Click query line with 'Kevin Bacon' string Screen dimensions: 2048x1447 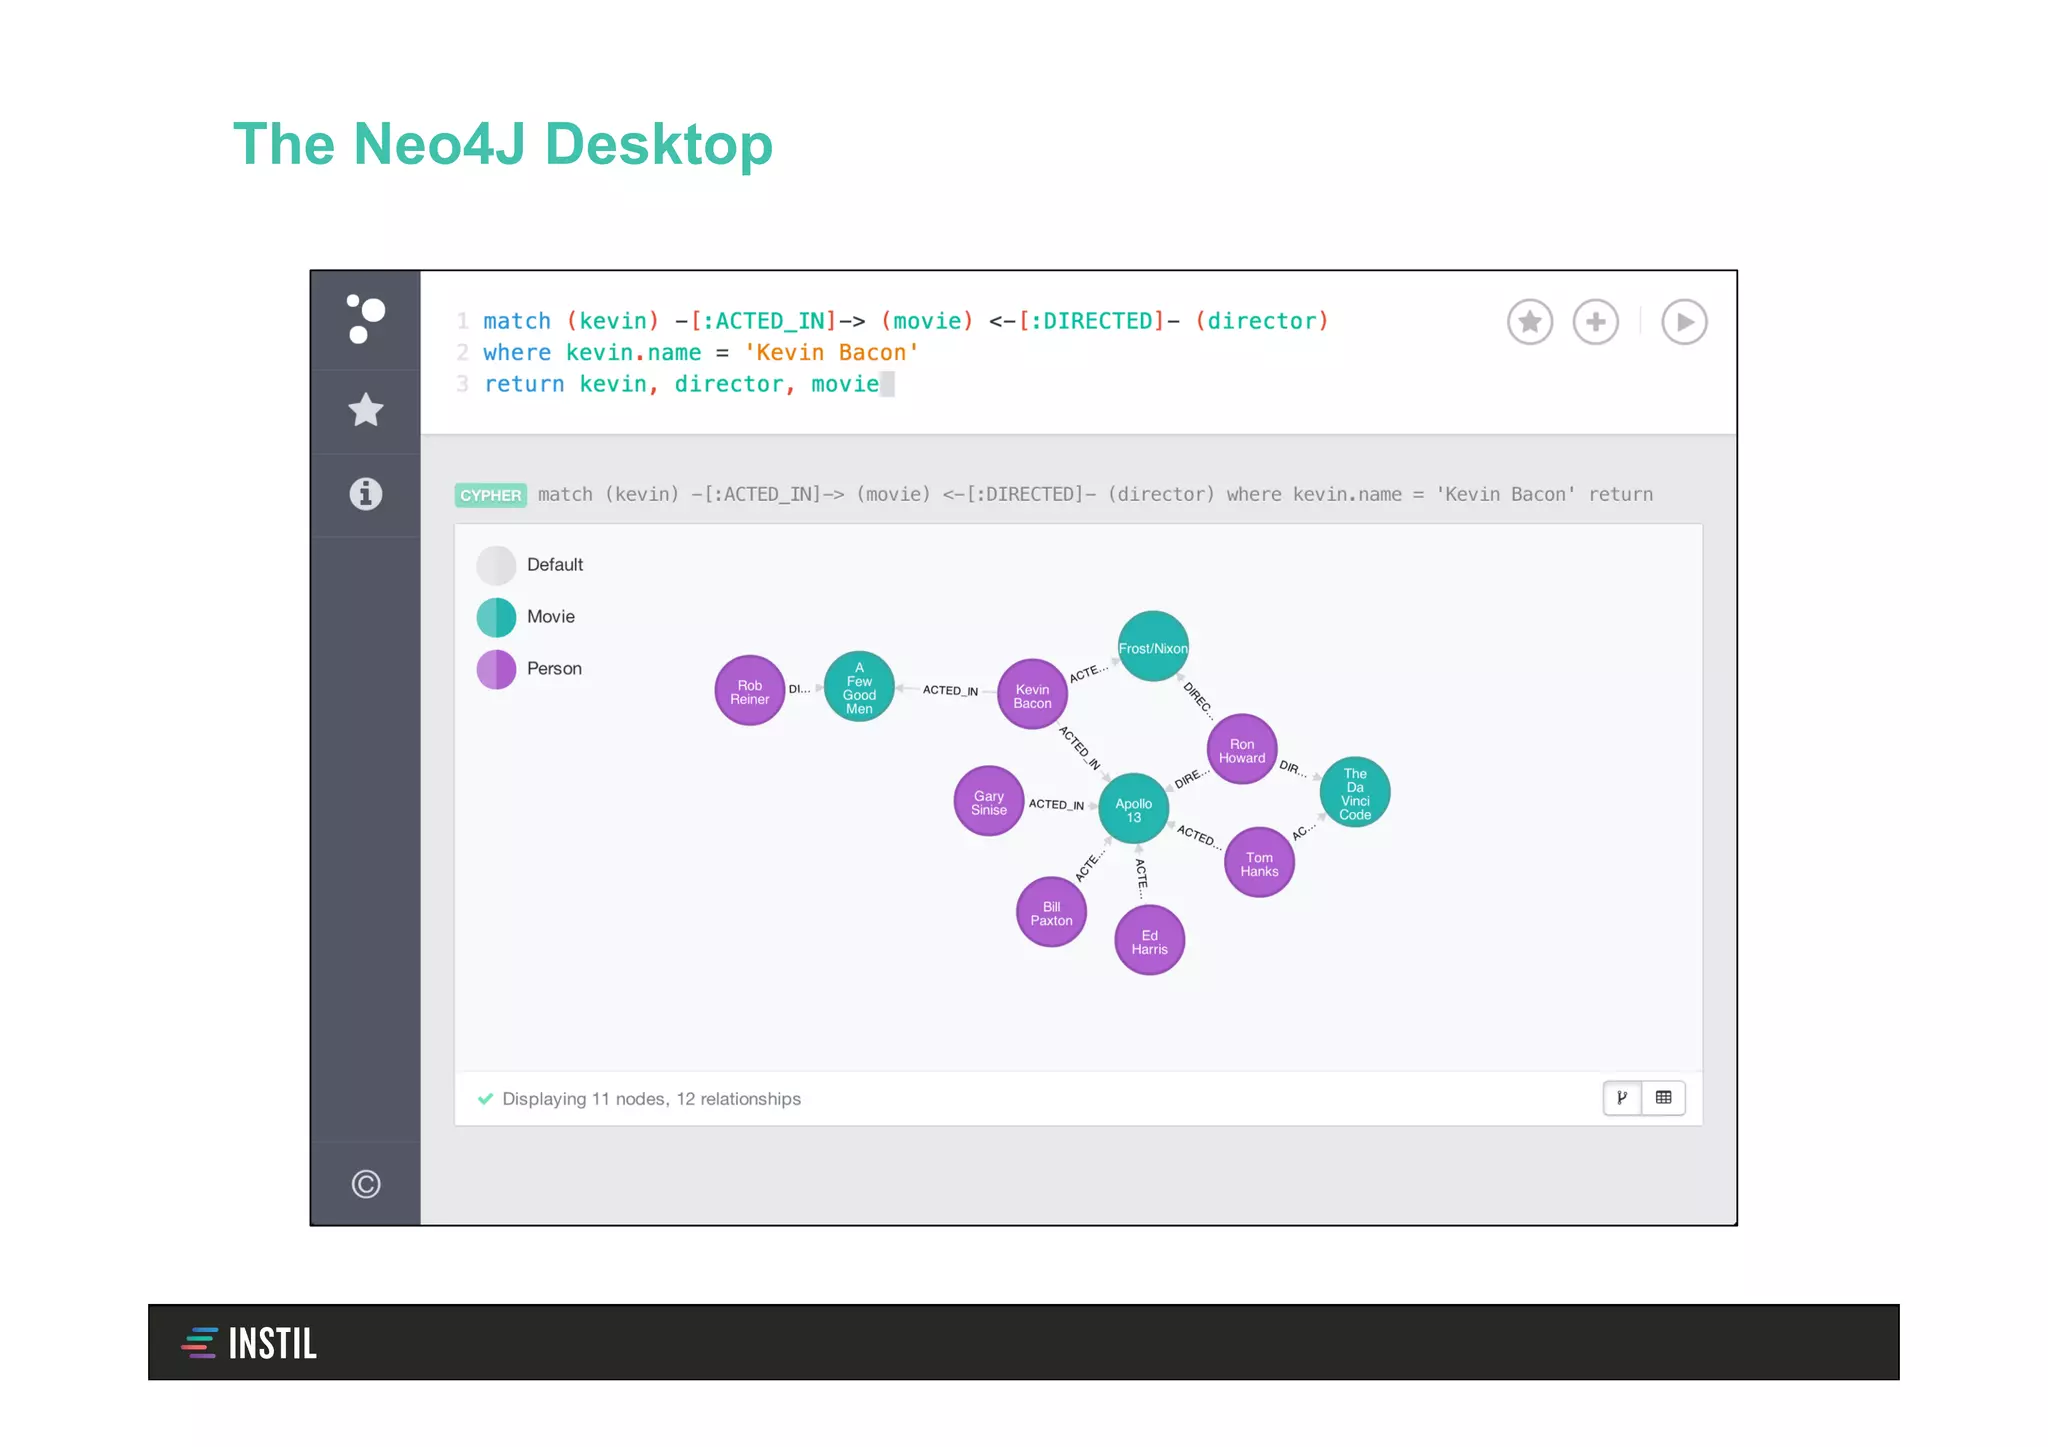coord(700,353)
